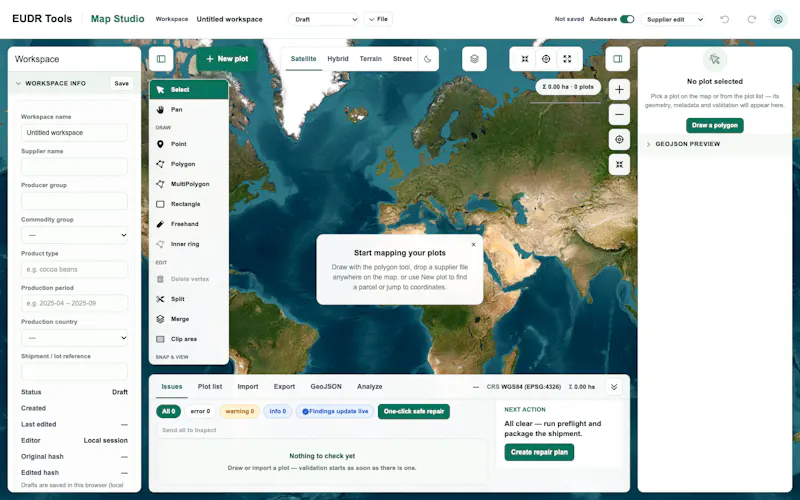
Task: Select the MultiPolygon tool
Action: point(188,184)
